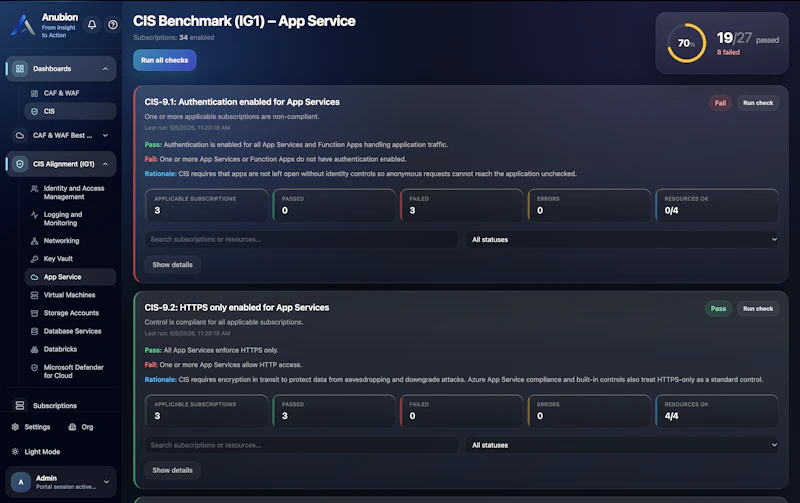800x503 pixels.
Task: Click 'CIS-9.1: Authentication enabled for App Services' title
Action: point(242,102)
